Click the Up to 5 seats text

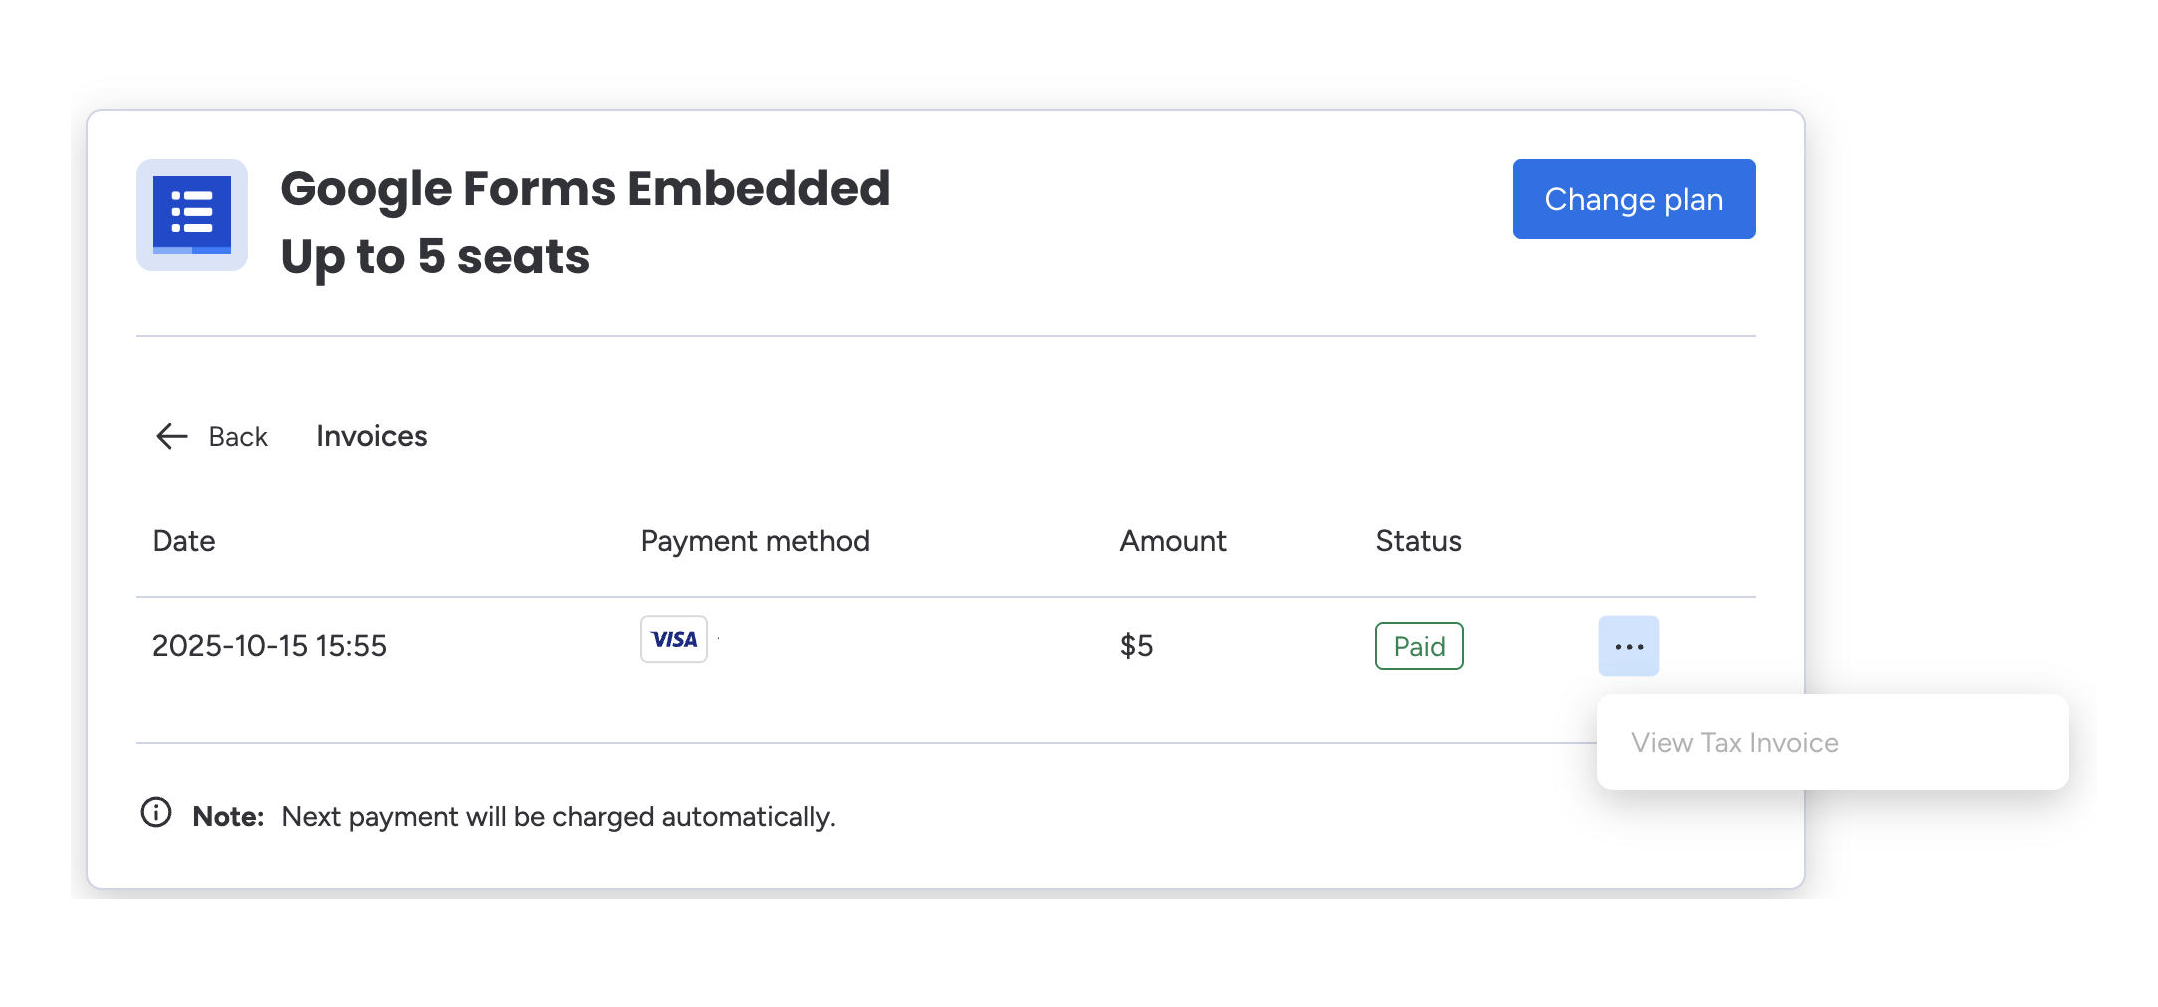(x=435, y=257)
